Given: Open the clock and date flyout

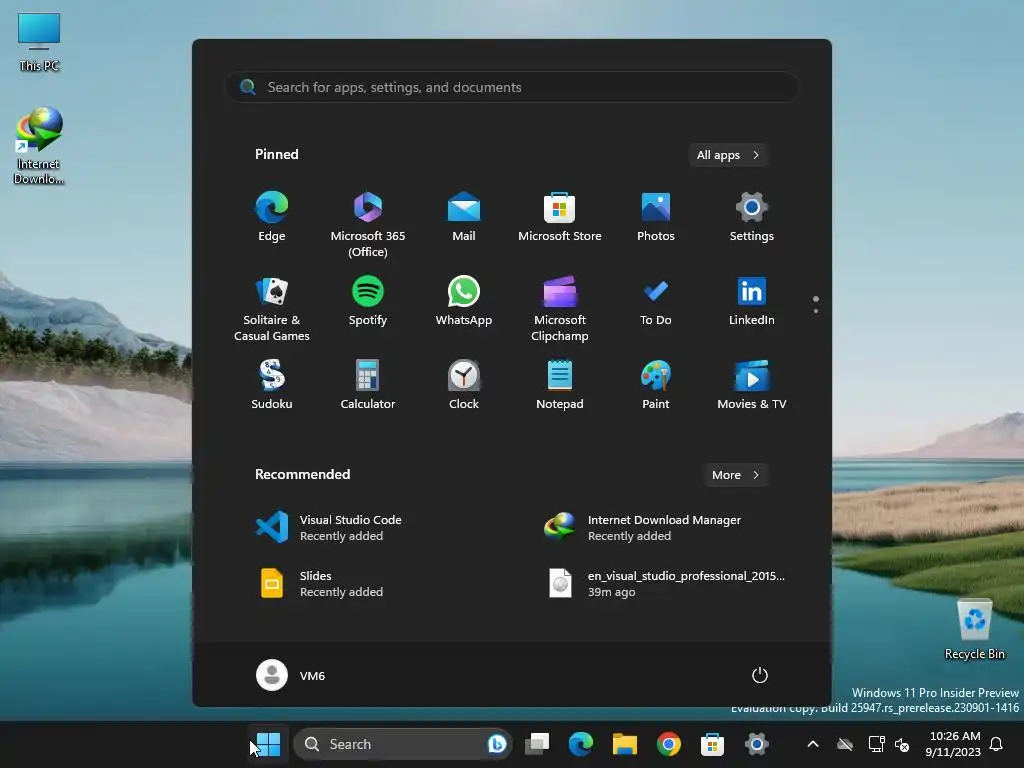Looking at the screenshot, I should coord(953,744).
